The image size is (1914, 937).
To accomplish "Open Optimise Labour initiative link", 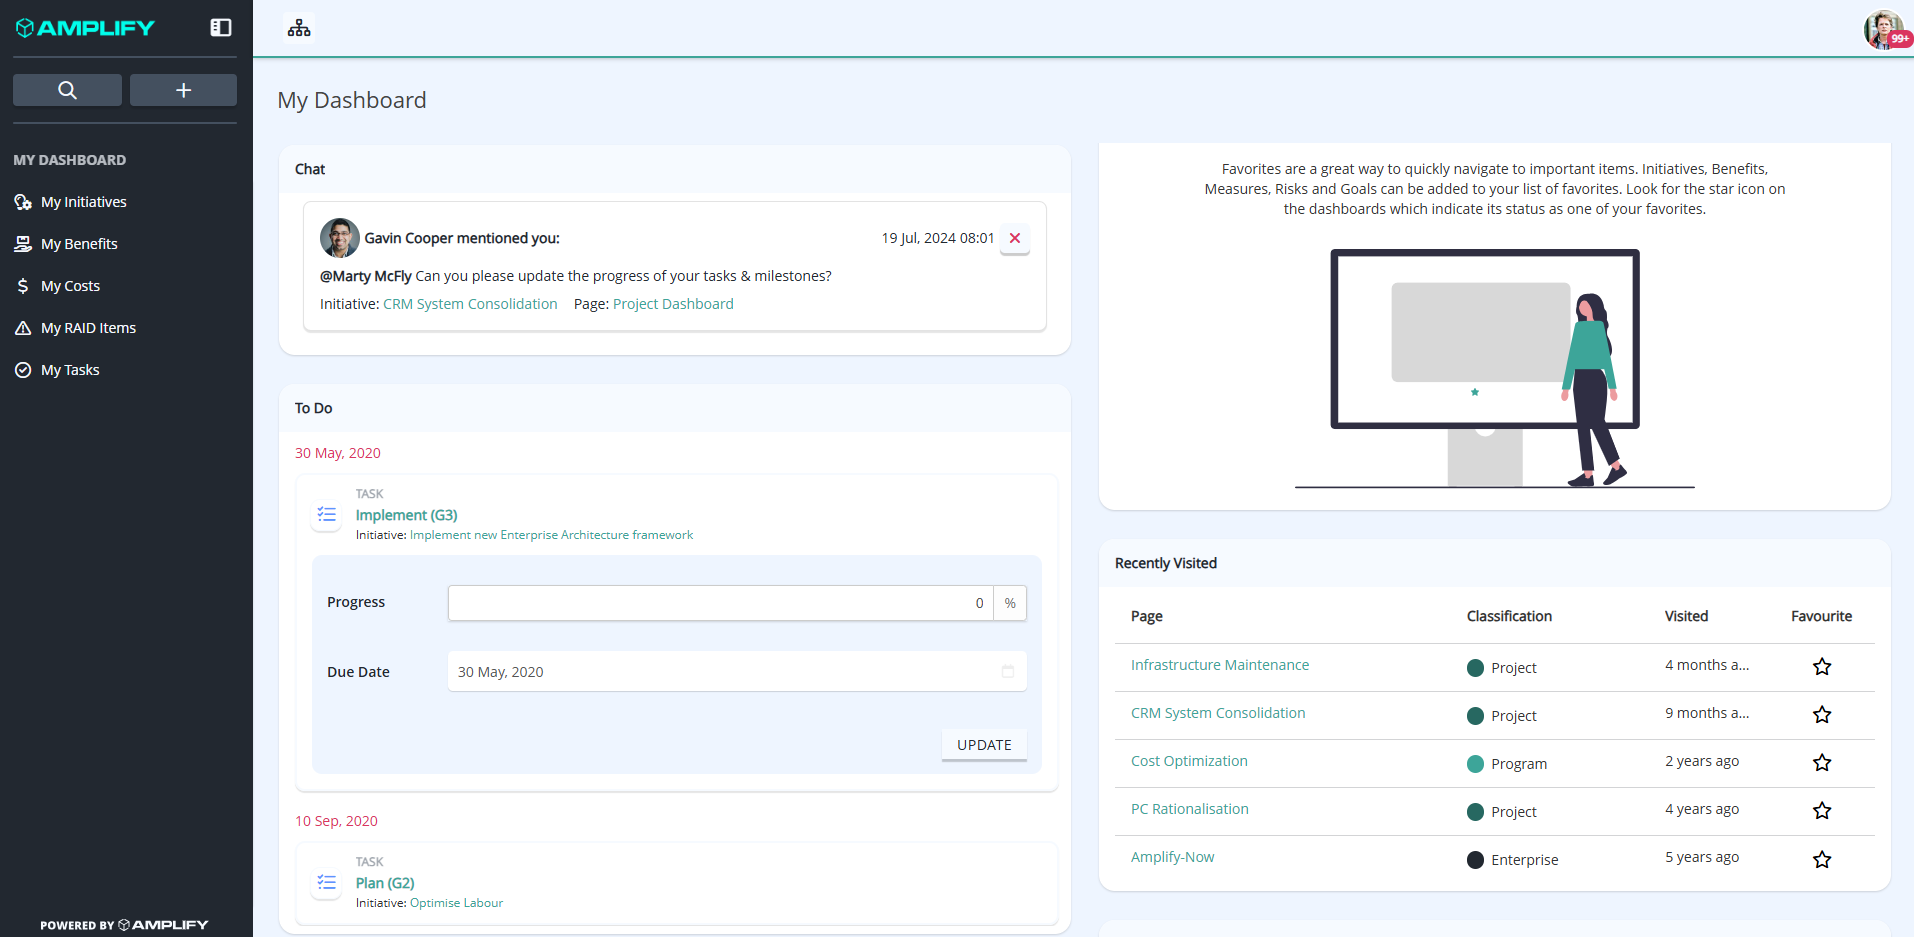I will coord(456,903).
